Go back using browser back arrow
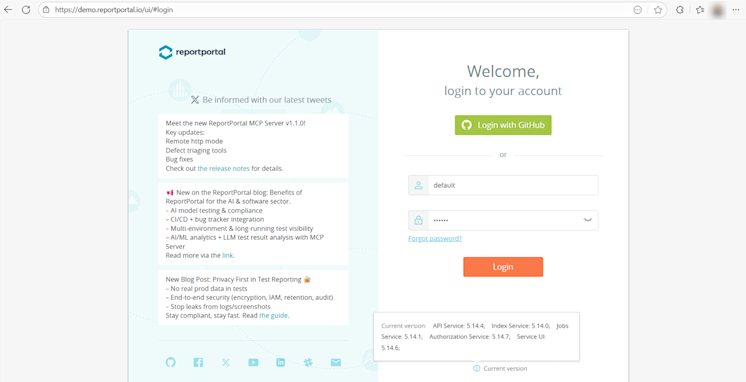The width and height of the screenshot is (746, 382). click(x=8, y=10)
